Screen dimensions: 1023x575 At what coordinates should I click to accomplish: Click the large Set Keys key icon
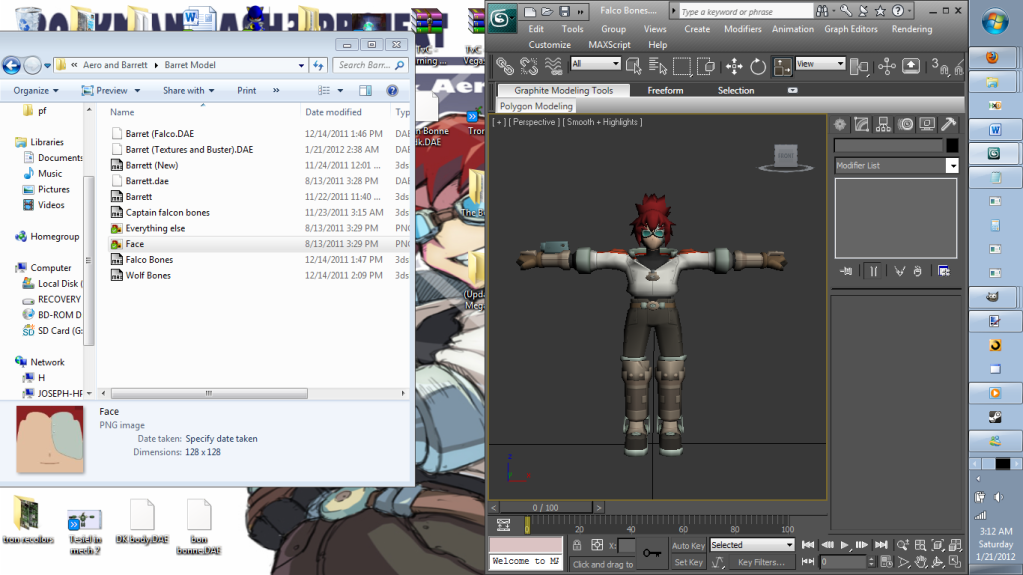click(651, 553)
